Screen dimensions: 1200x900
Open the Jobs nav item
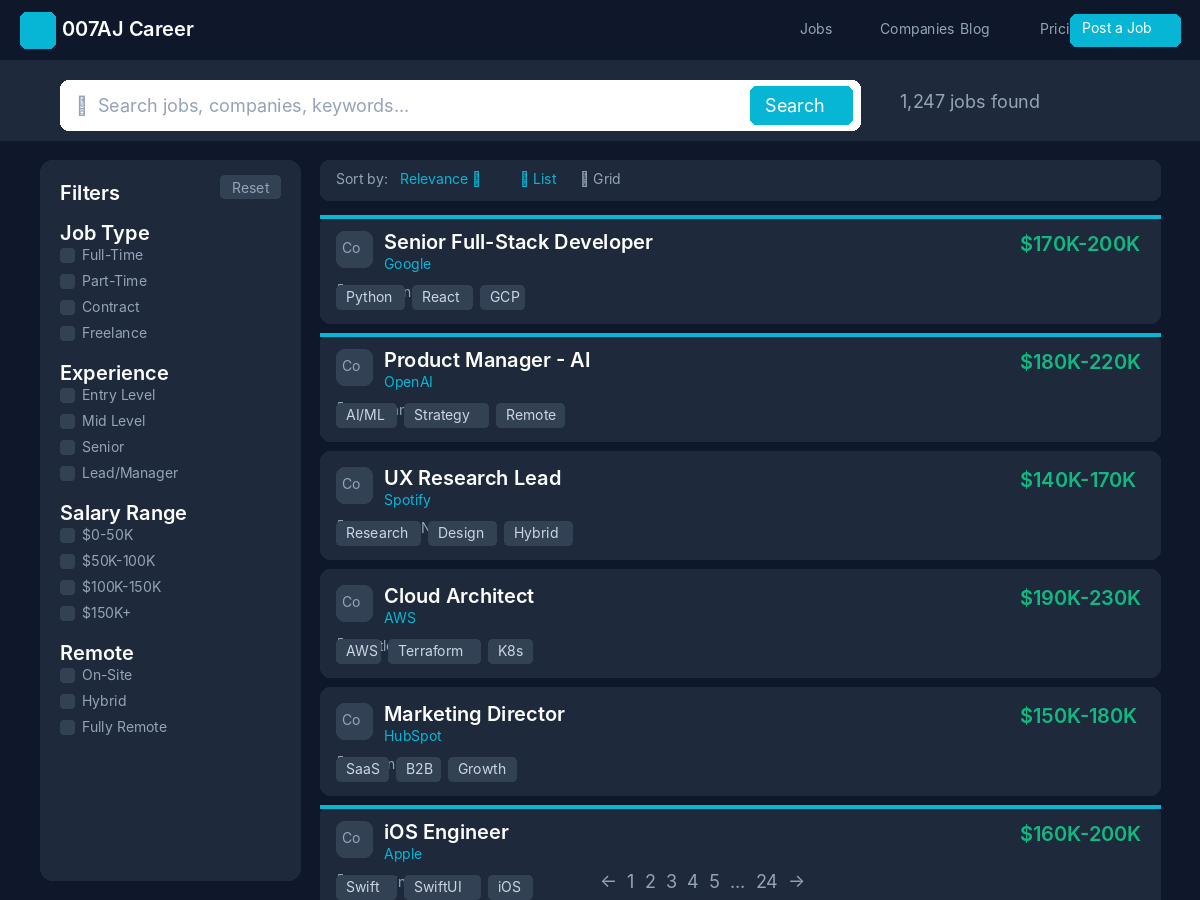pos(816,29)
